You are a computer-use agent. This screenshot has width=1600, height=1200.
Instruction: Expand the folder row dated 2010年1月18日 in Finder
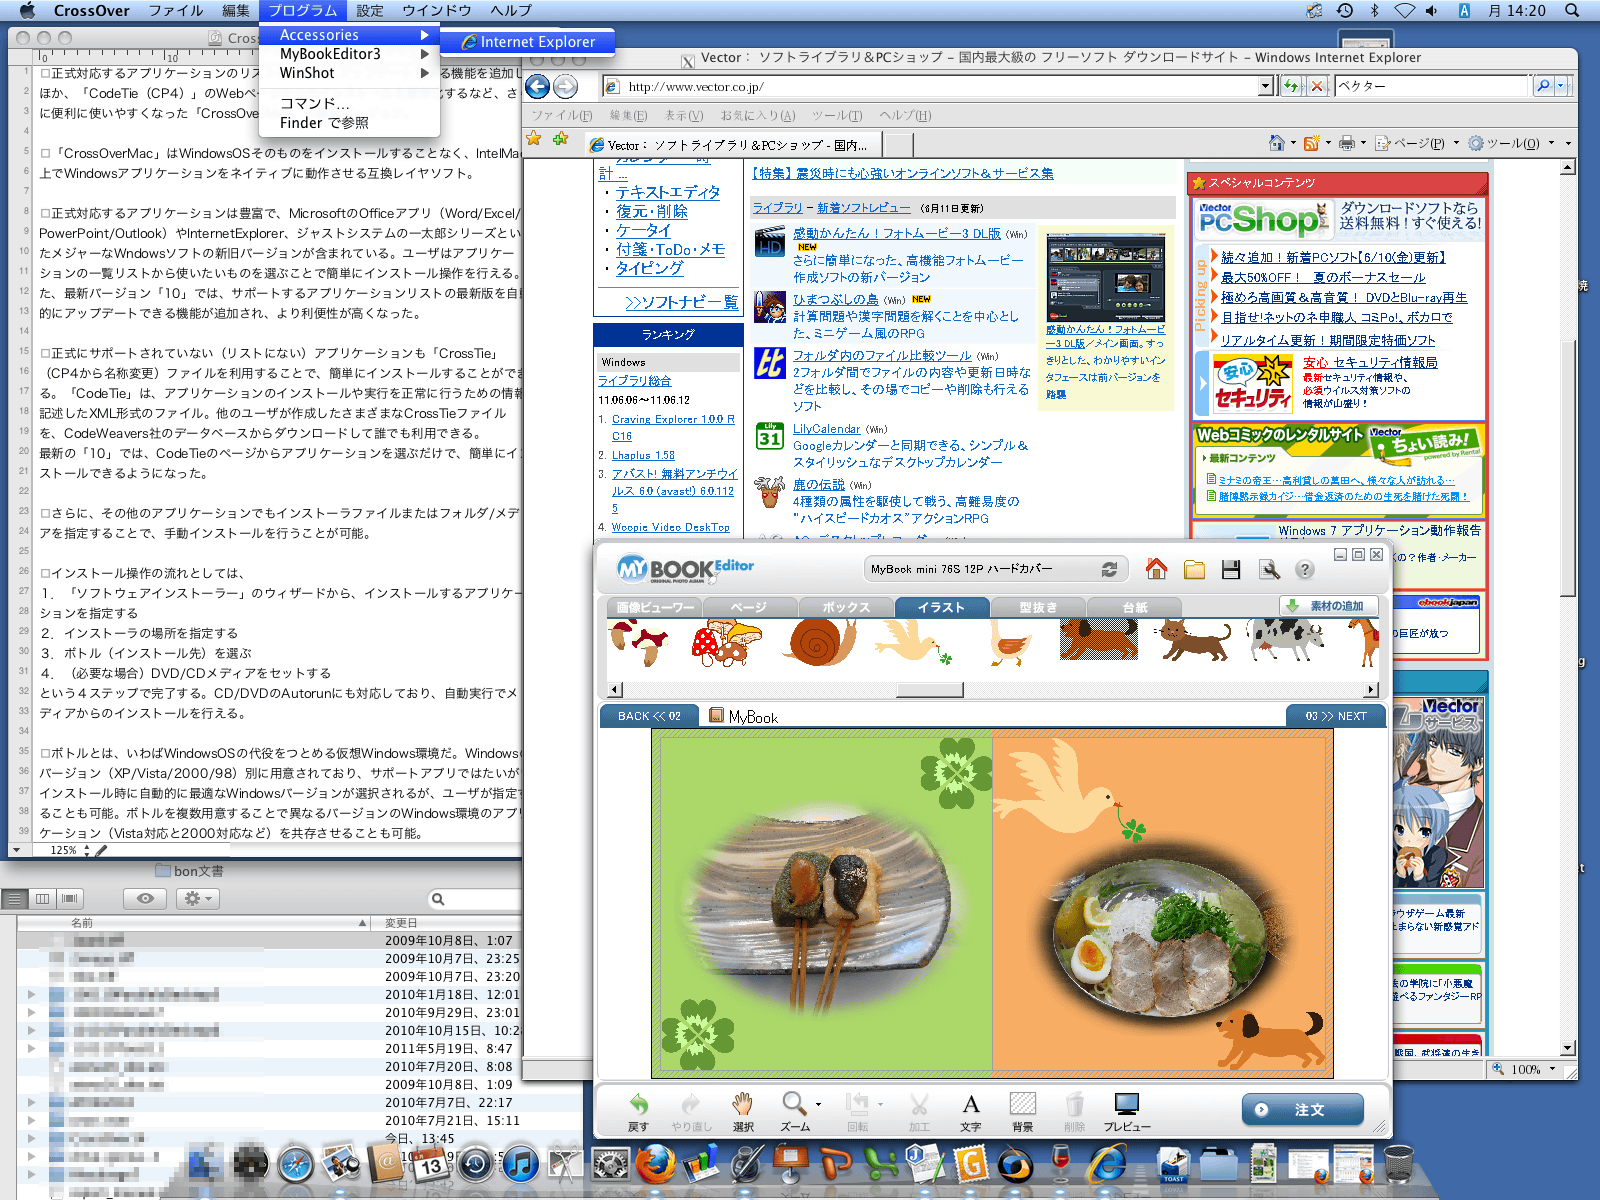[x=32, y=994]
